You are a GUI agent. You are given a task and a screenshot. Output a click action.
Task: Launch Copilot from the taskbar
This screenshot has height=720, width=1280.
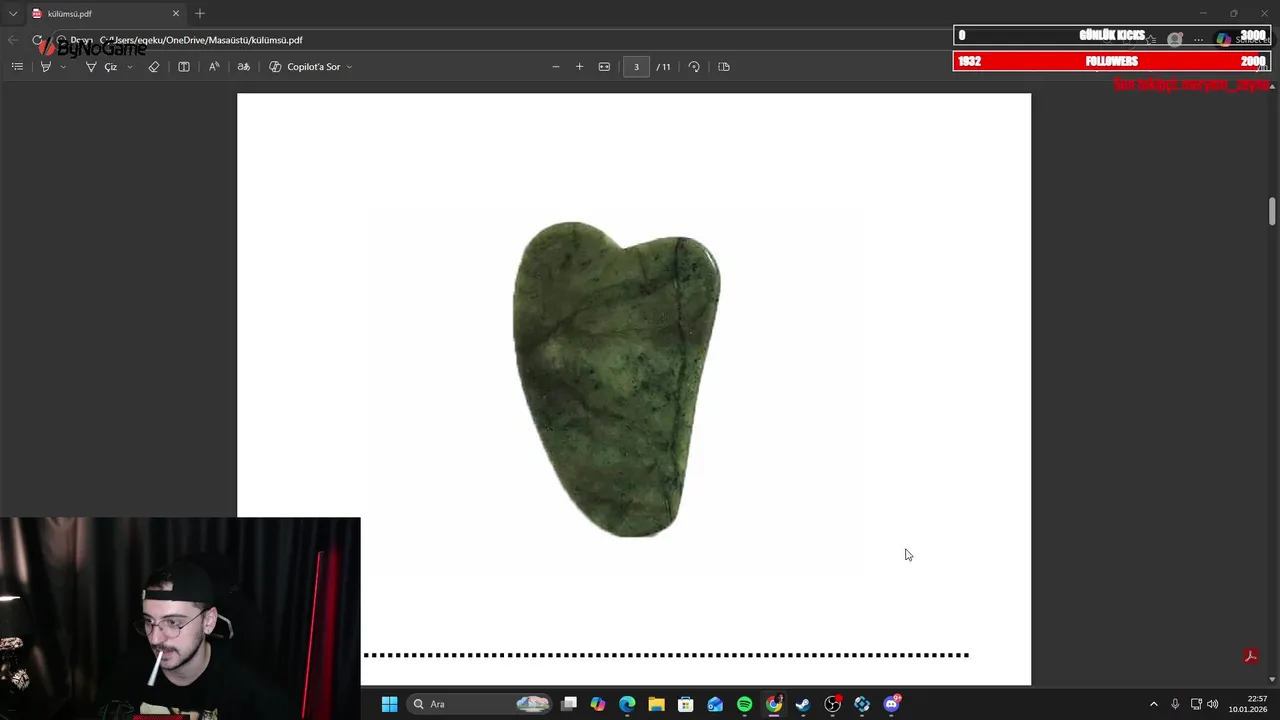click(x=598, y=704)
